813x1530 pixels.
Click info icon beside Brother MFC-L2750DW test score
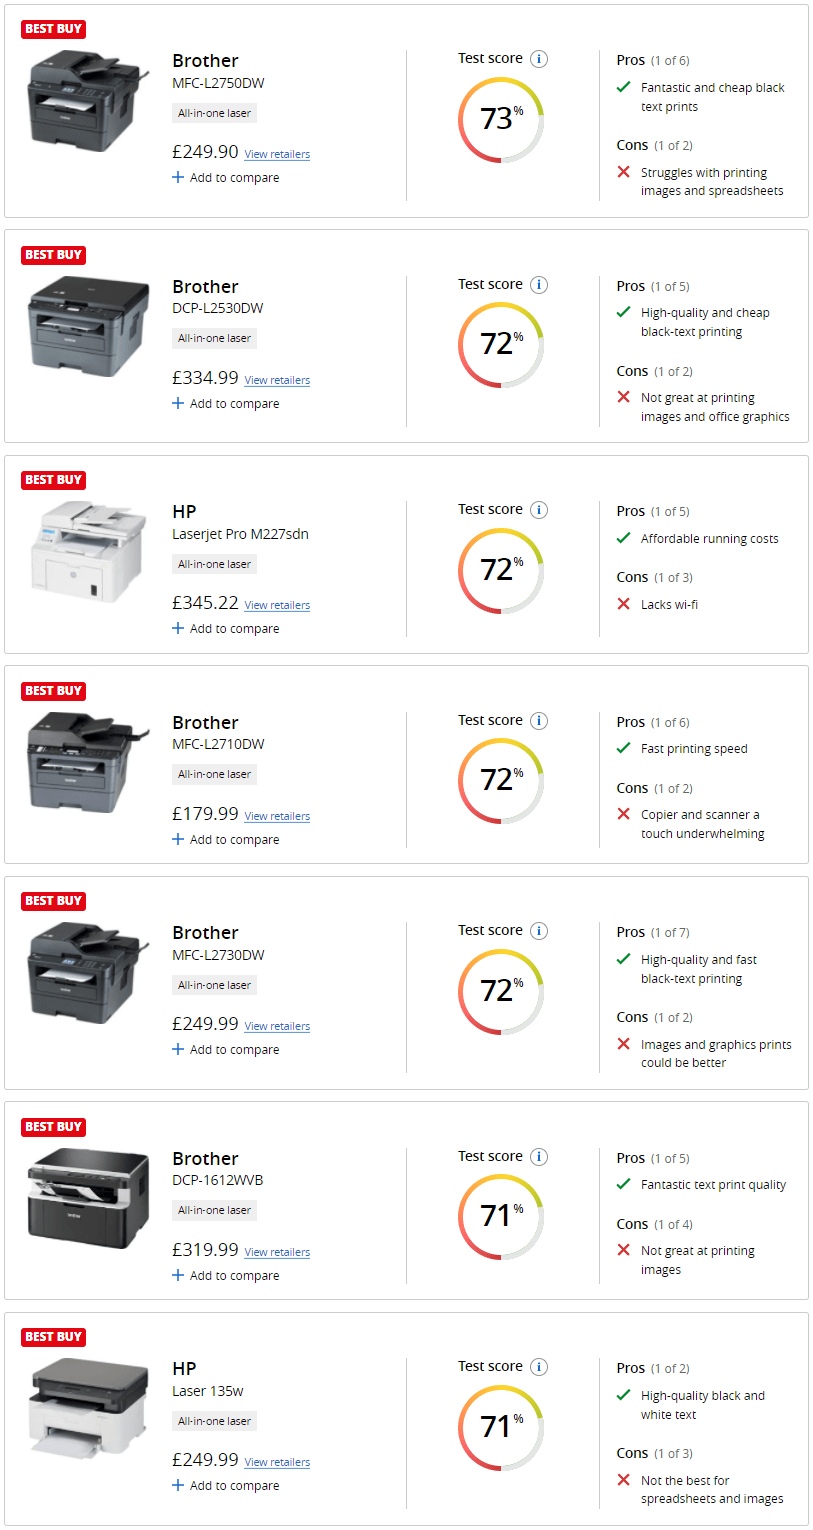[x=539, y=59]
